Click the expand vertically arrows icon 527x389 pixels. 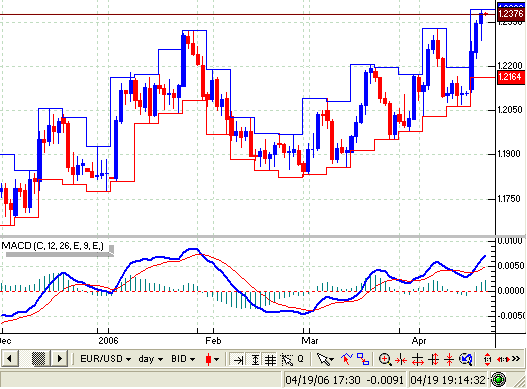pos(434,359)
